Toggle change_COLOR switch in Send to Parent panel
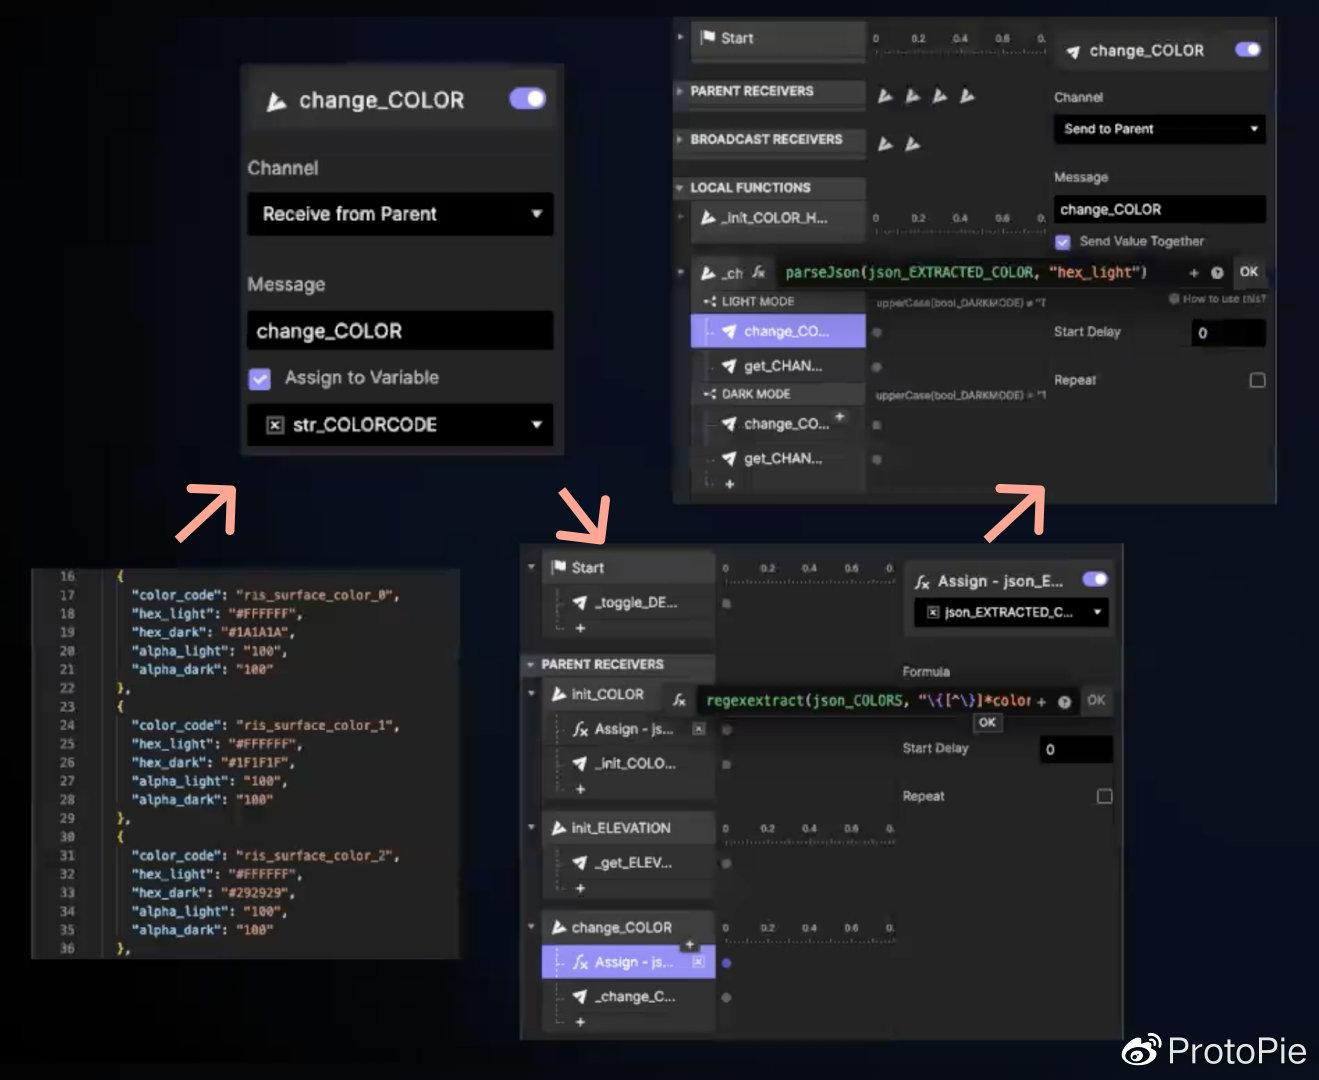This screenshot has width=1319, height=1080. tap(1248, 49)
